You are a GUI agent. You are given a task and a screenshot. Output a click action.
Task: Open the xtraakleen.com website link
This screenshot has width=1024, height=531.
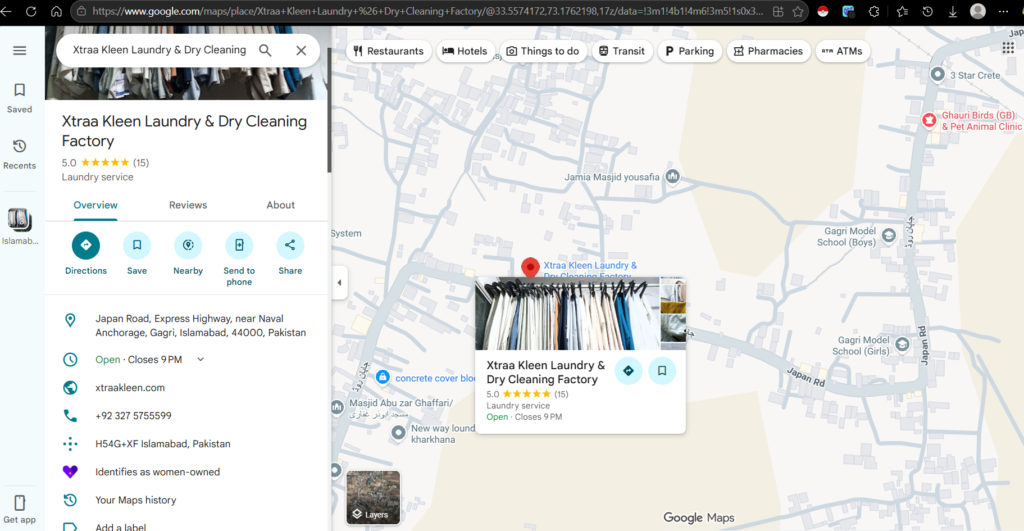[130, 387]
